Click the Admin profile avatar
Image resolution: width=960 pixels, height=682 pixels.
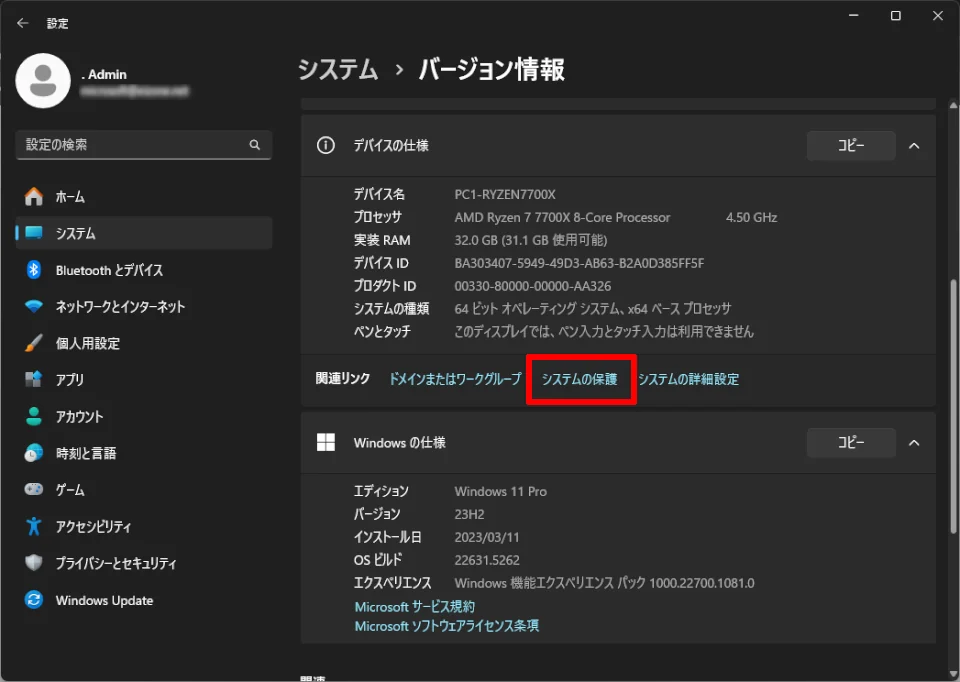(x=43, y=81)
